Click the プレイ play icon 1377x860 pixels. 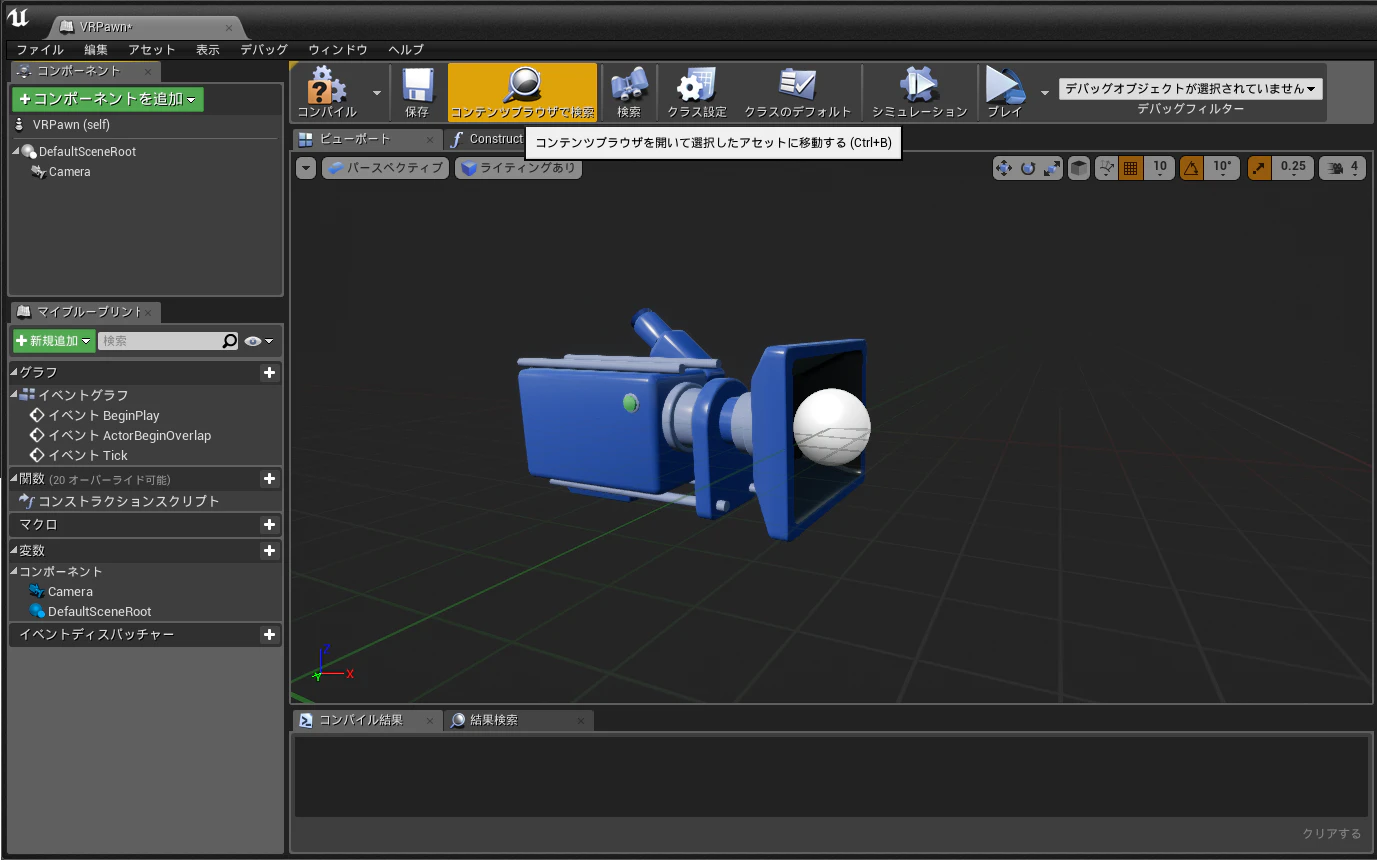[1004, 92]
